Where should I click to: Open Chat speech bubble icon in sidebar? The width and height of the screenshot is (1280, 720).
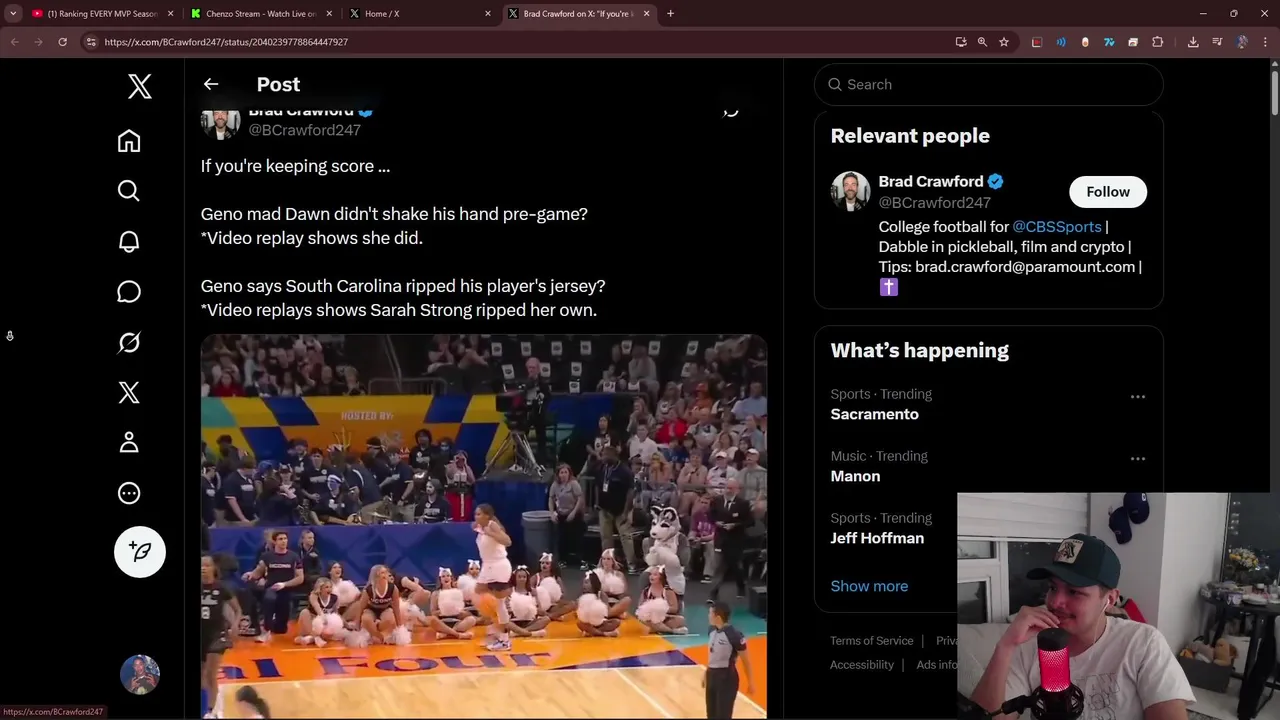click(x=129, y=292)
